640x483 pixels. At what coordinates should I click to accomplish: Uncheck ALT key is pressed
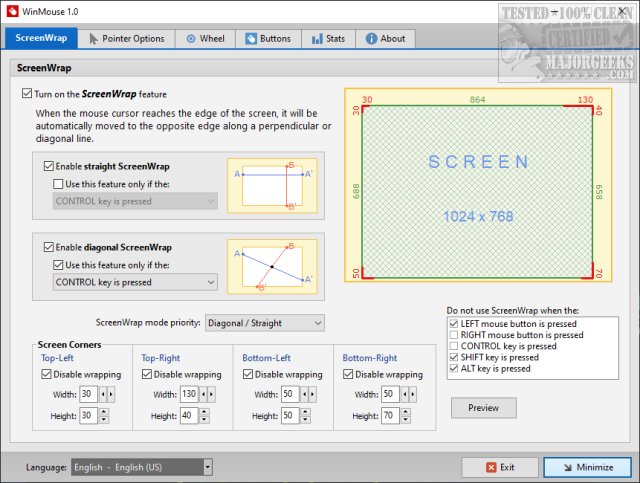tap(454, 369)
